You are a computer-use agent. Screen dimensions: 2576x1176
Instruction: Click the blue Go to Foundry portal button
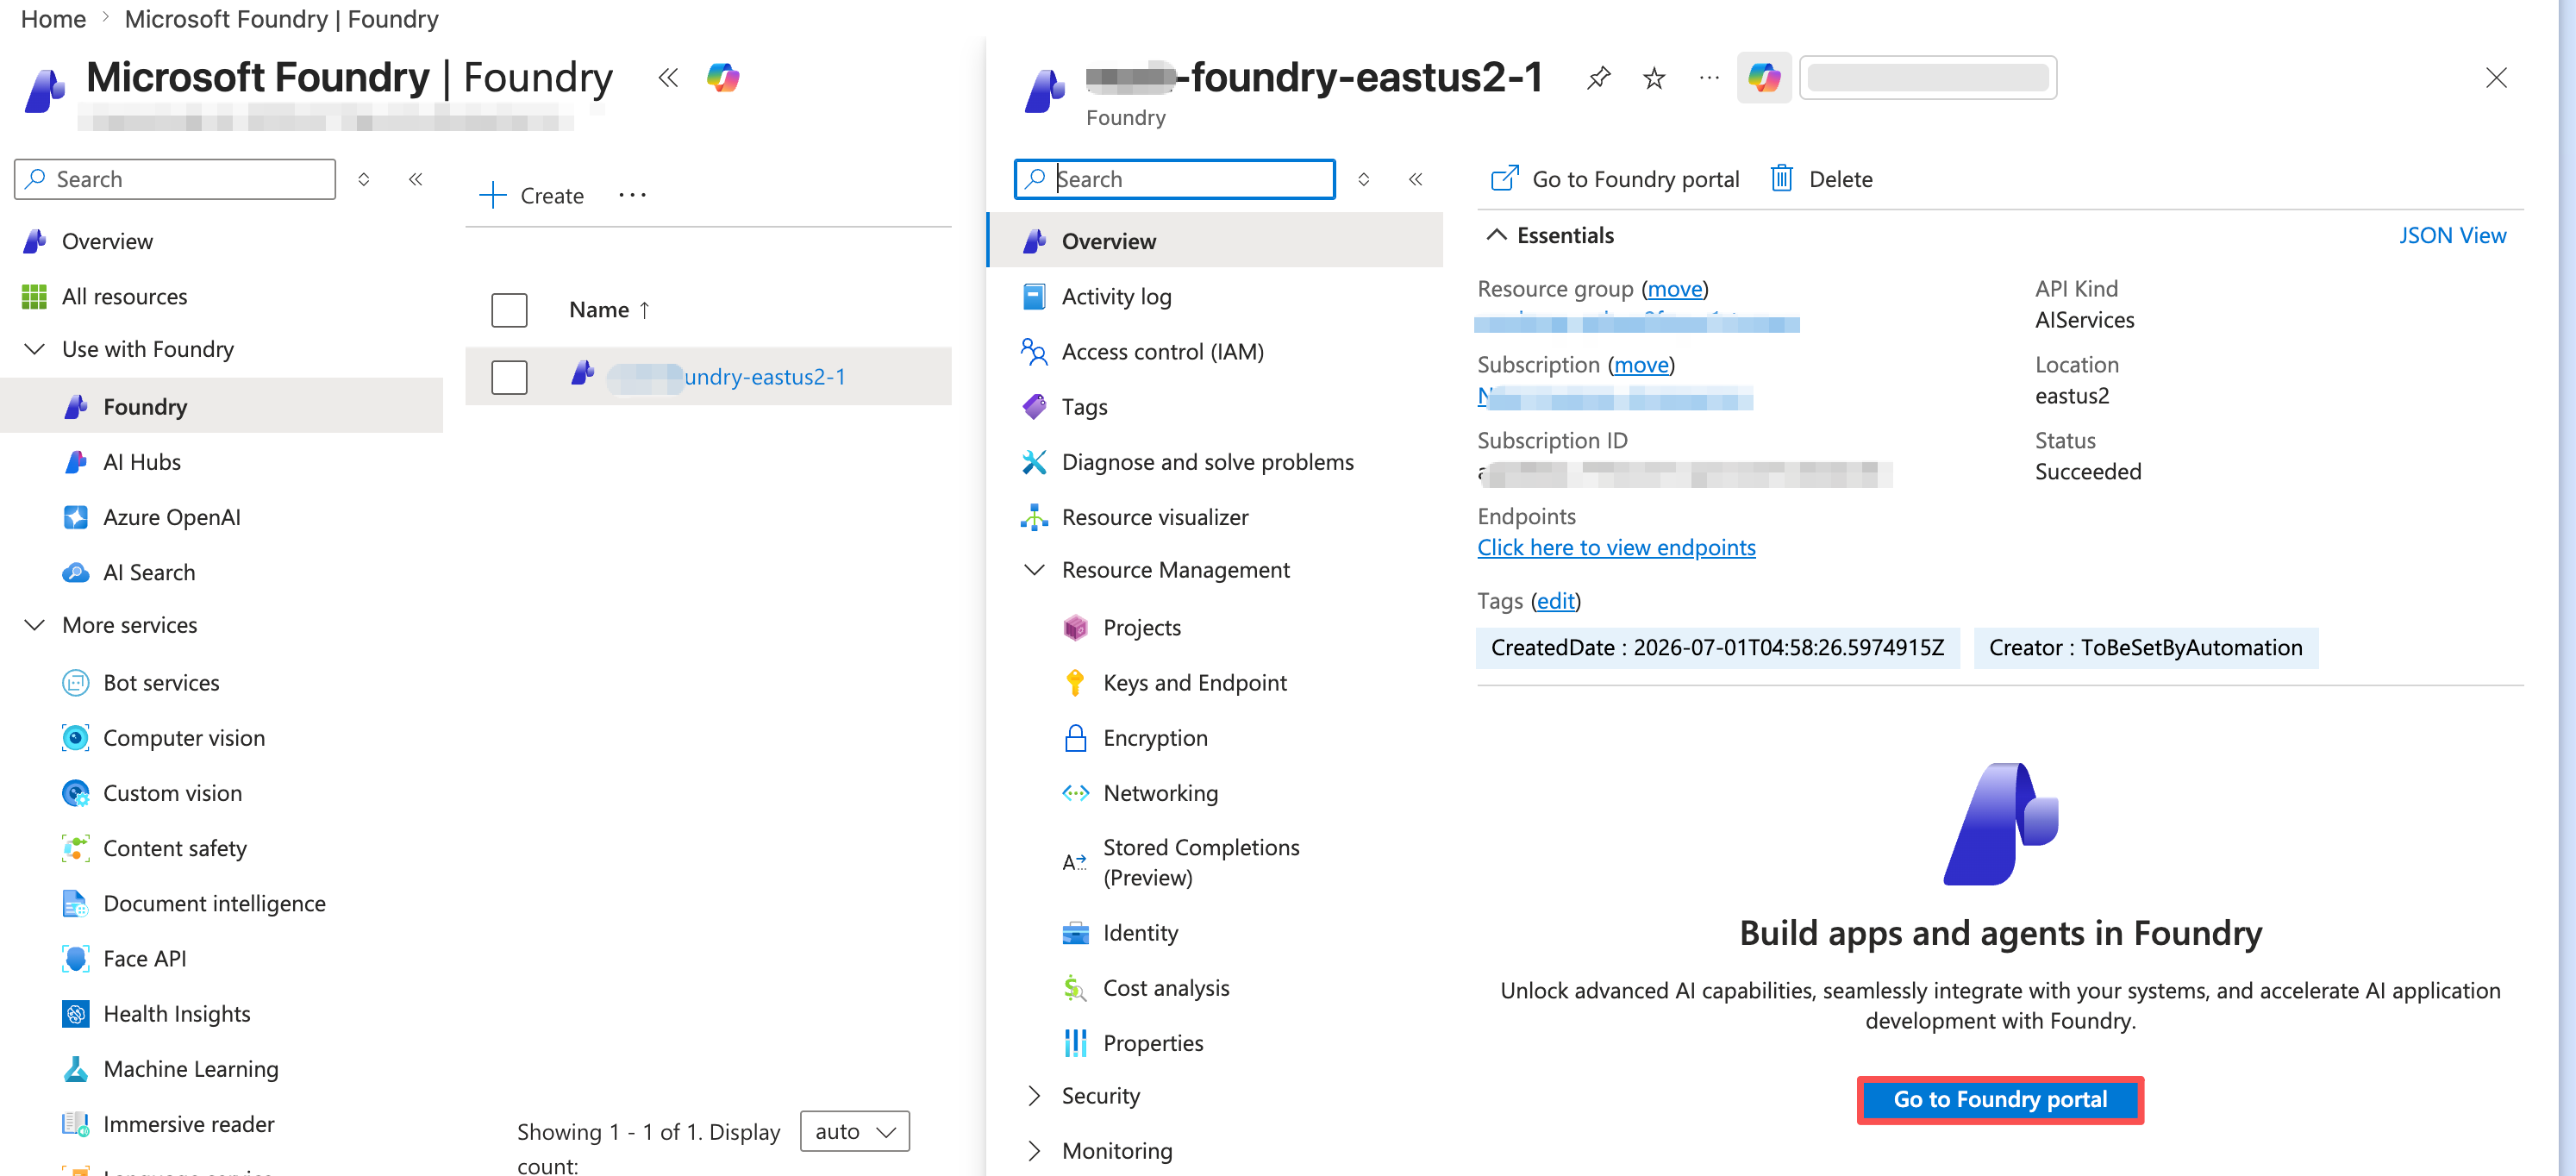(x=2000, y=1100)
